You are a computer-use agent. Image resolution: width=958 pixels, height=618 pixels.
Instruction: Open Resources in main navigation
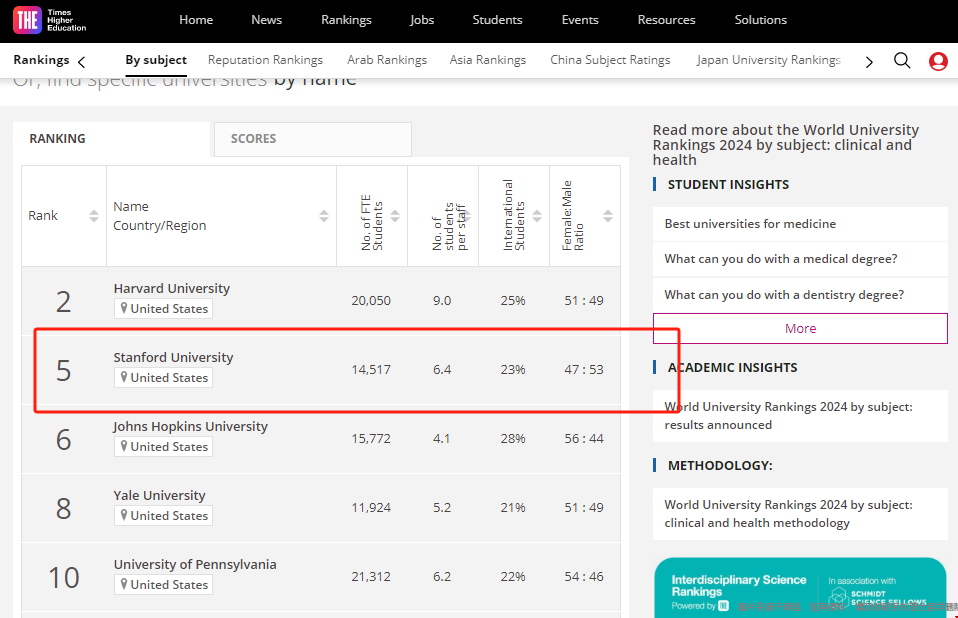click(x=667, y=20)
